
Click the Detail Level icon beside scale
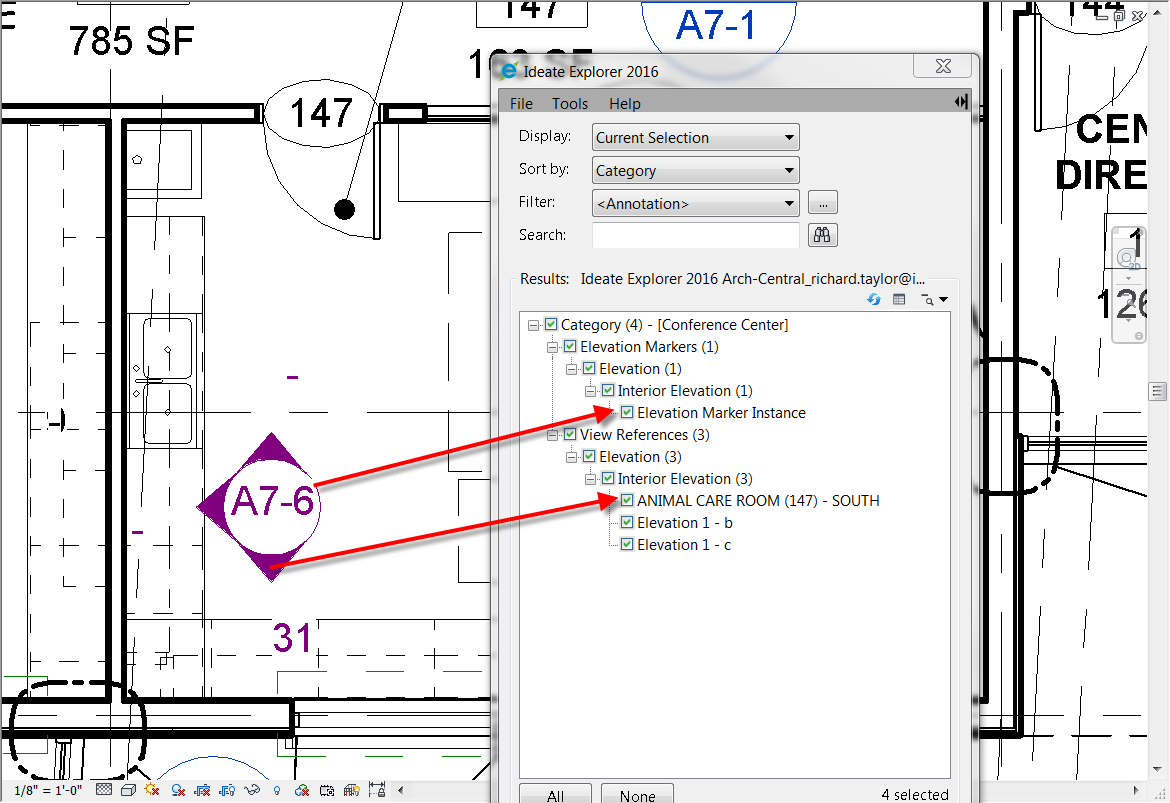[x=103, y=790]
